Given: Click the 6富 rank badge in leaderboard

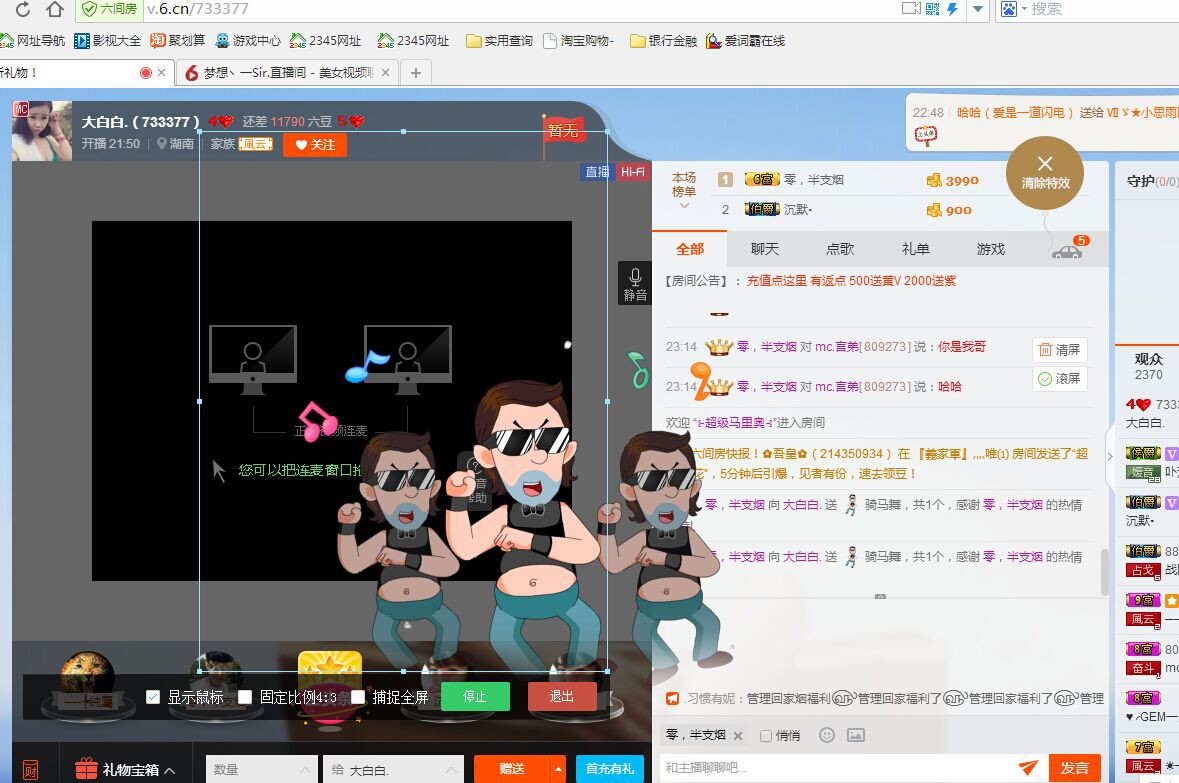Looking at the screenshot, I should click(762, 180).
